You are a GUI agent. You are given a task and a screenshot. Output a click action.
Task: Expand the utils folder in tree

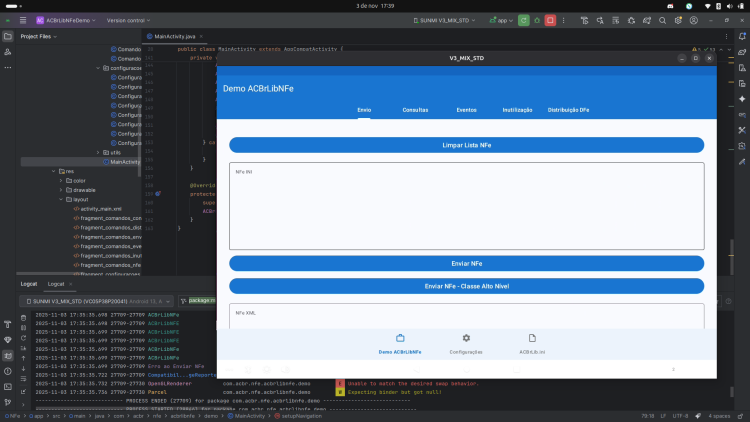[98, 153]
